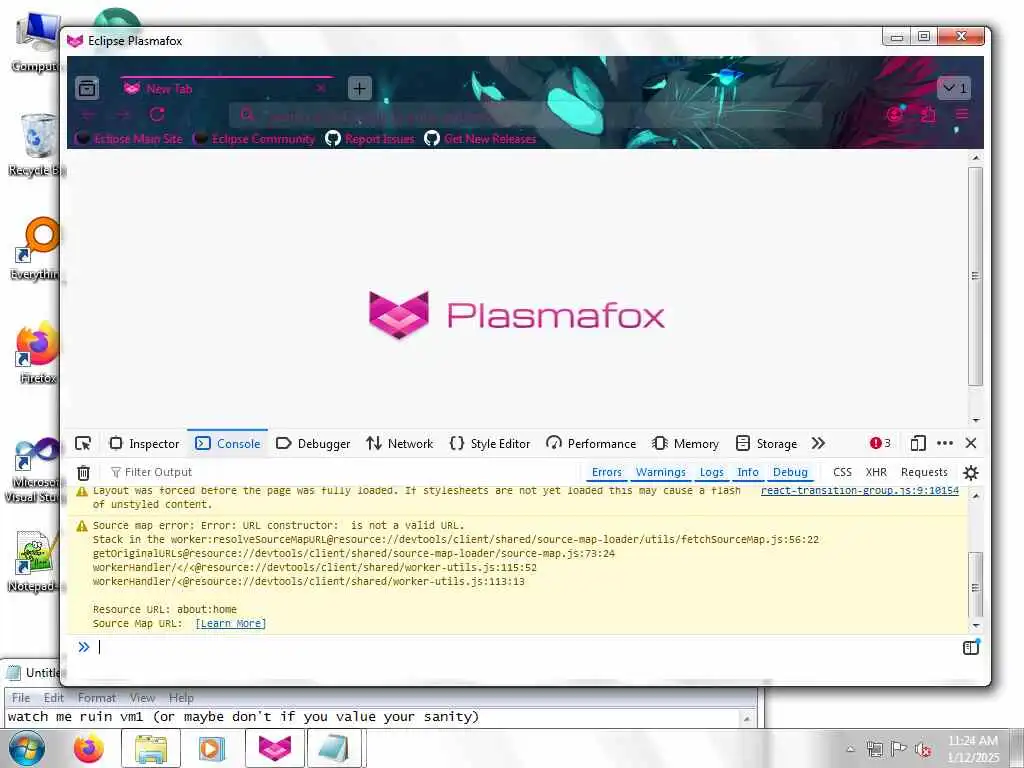Image resolution: width=1024 pixels, height=768 pixels.
Task: Open devtools three-dot options menu
Action: (x=945, y=443)
